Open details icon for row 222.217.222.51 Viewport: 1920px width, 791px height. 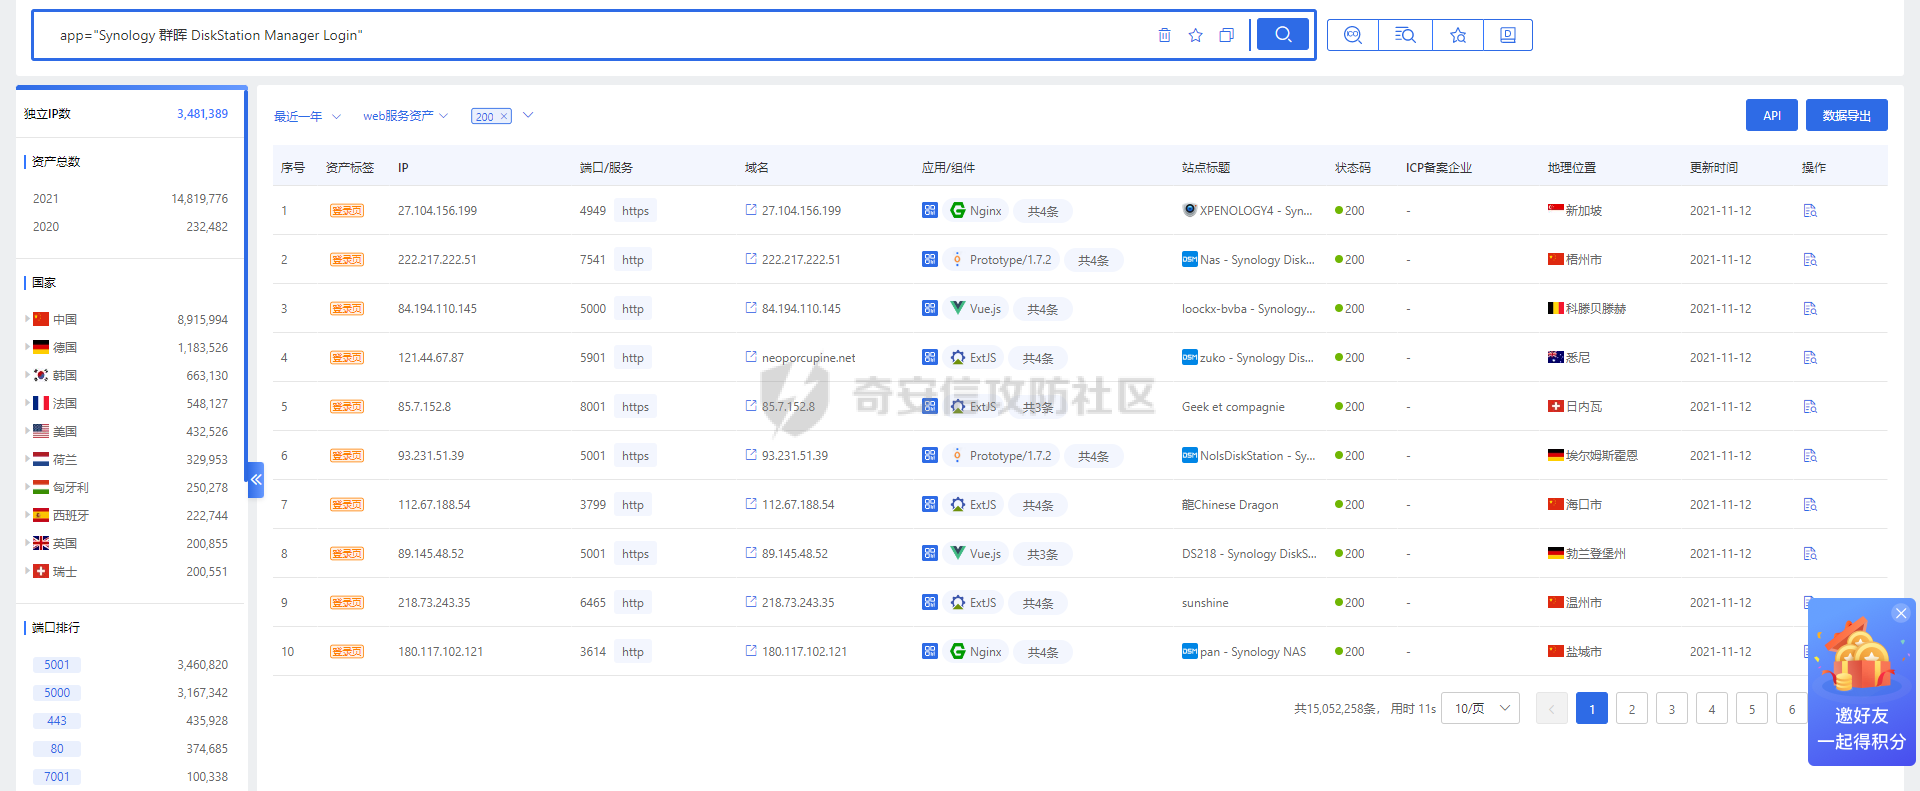tap(1810, 260)
